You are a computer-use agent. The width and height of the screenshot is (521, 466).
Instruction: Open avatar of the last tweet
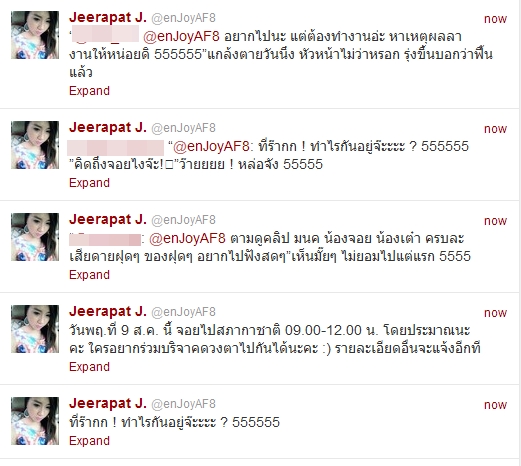pos(35,421)
